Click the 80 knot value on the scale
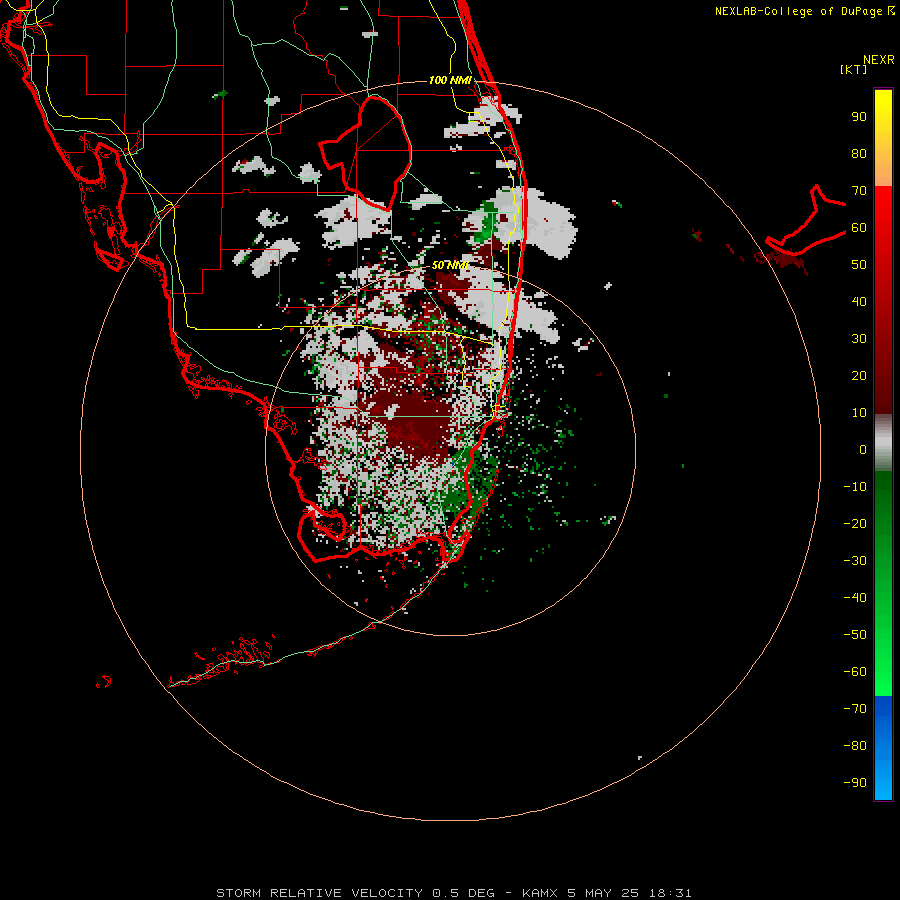900x900 pixels. click(x=859, y=153)
